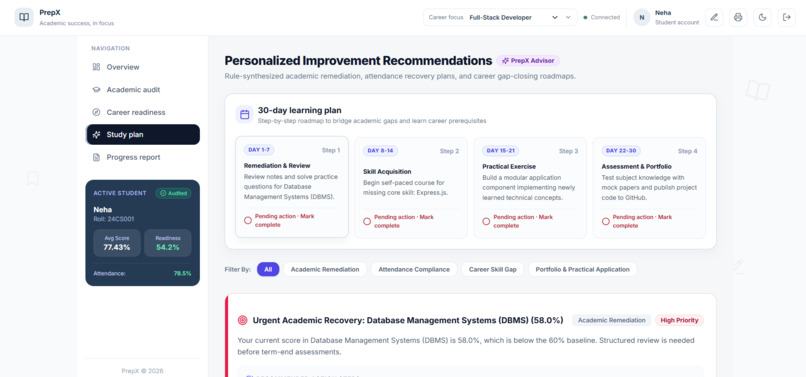
Task: Click the PrepX © 2026 footer text
Action: 142,371
